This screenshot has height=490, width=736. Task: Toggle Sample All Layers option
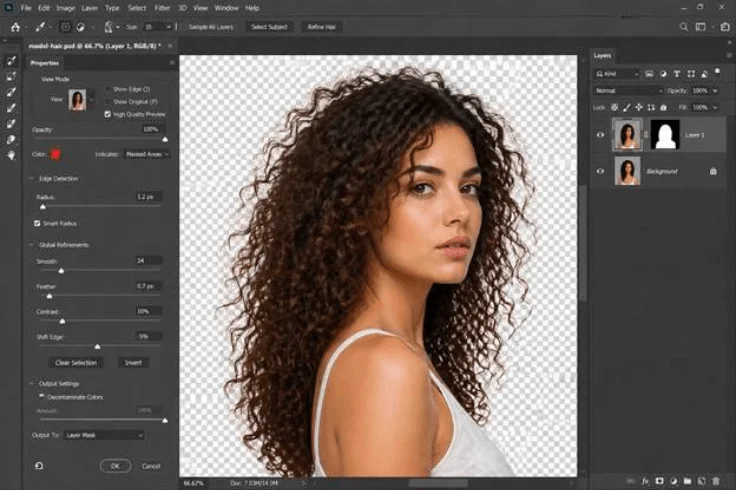211,27
